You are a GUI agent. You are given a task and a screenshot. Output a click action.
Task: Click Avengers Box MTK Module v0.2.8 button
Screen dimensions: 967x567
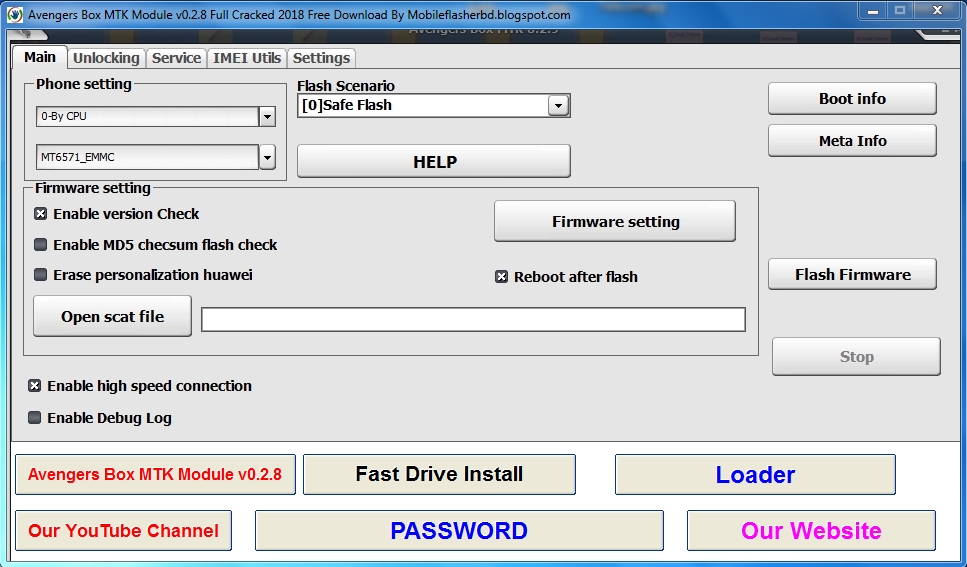(155, 474)
